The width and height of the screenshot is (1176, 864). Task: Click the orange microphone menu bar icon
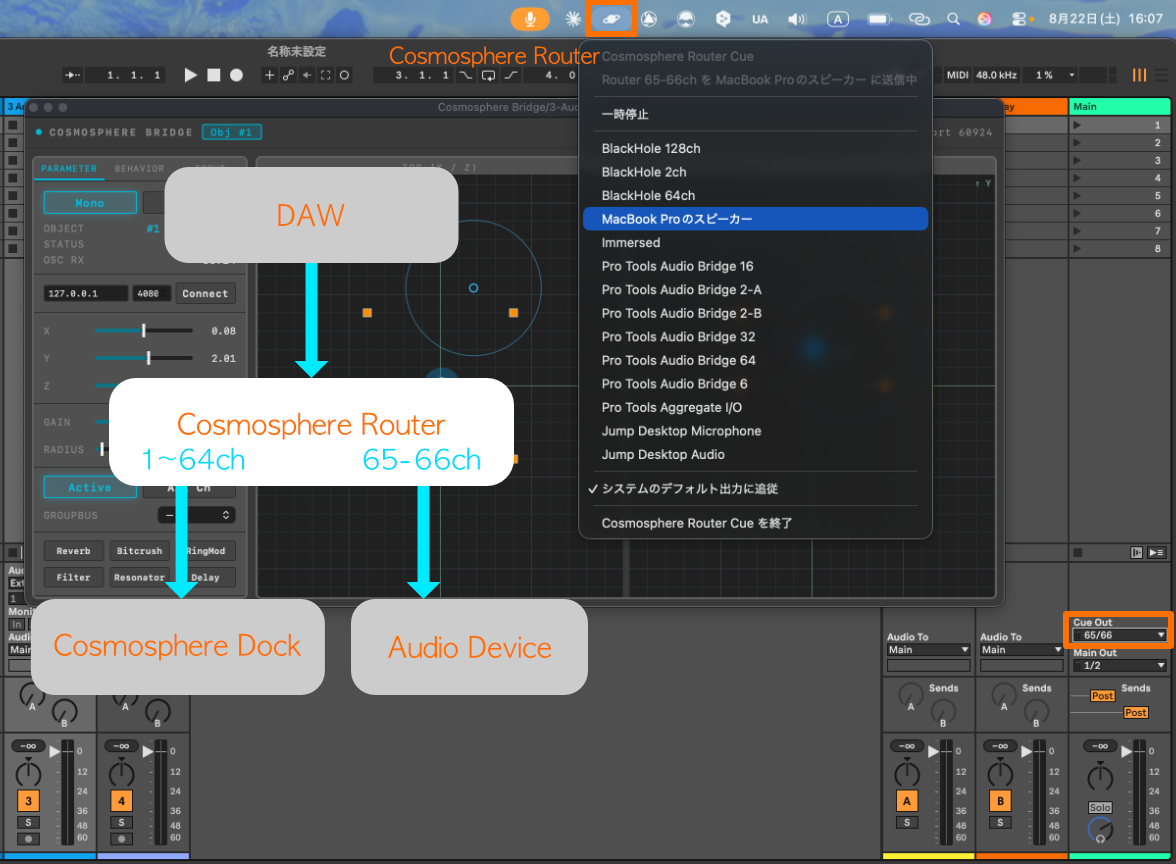click(x=530, y=19)
